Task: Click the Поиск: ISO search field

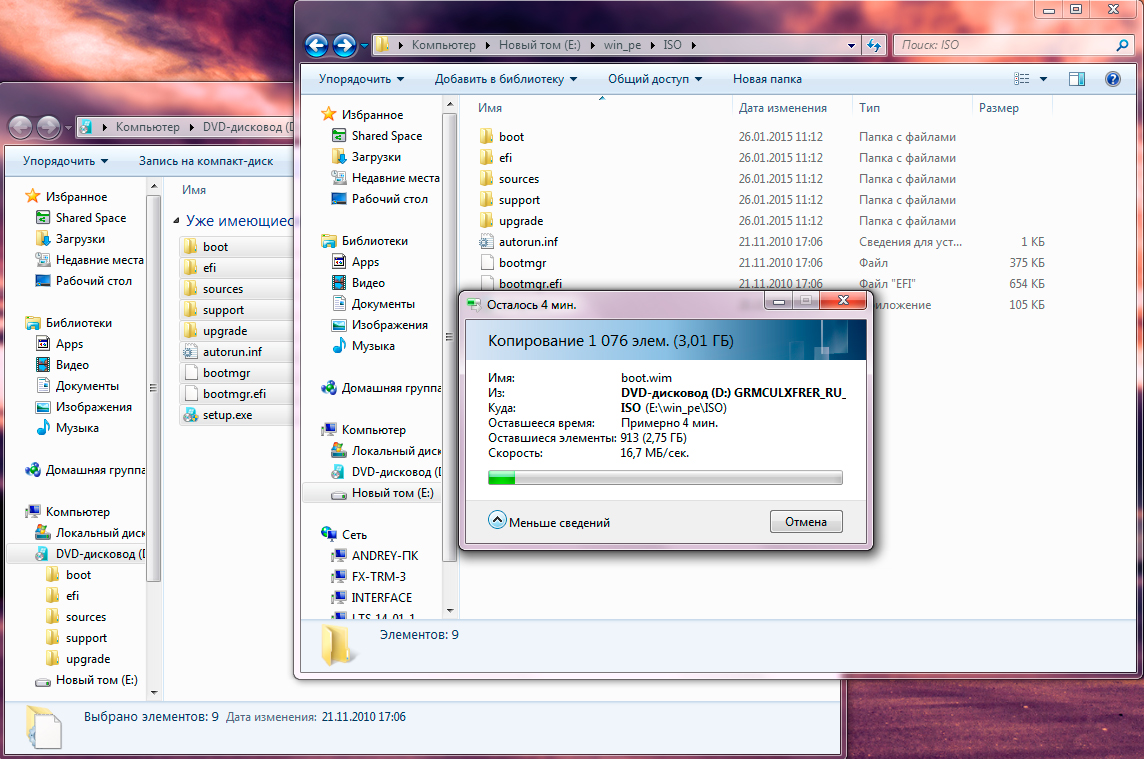Action: [1003, 45]
